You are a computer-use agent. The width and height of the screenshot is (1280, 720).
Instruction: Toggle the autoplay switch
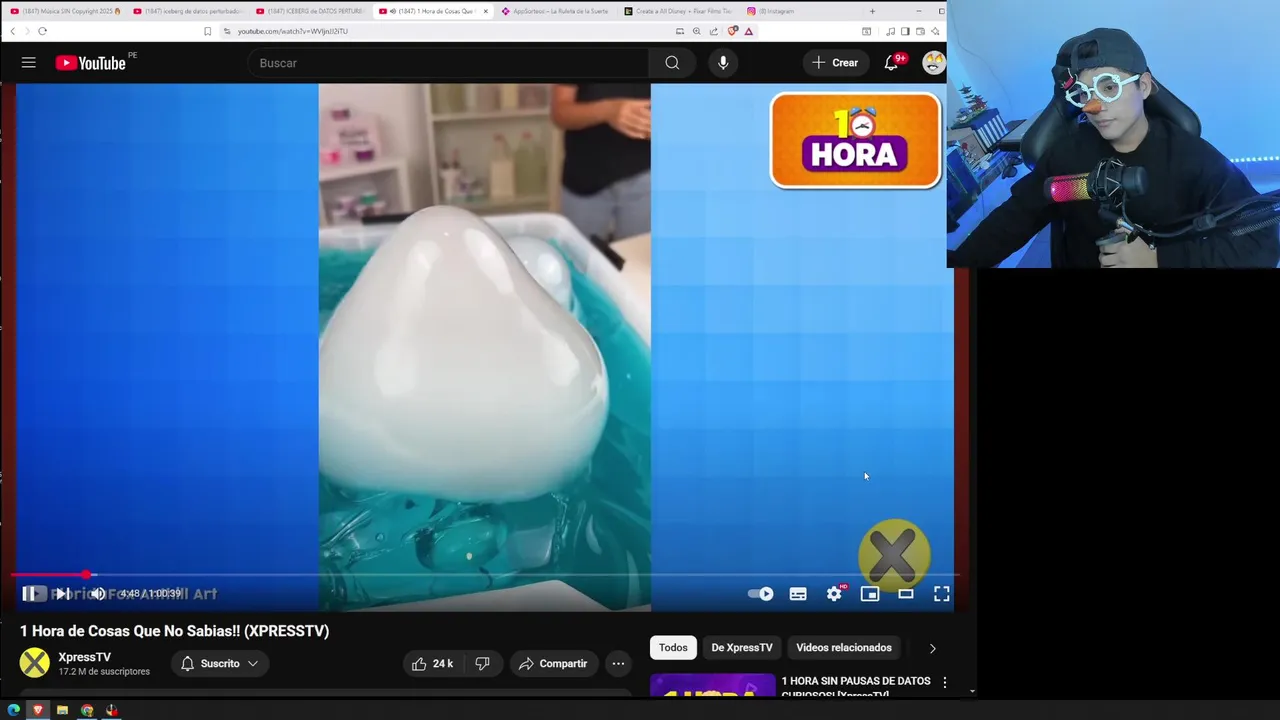(760, 594)
